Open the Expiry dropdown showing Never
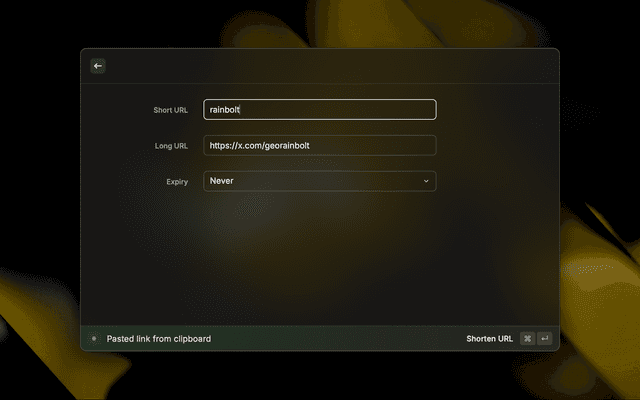 (x=319, y=181)
